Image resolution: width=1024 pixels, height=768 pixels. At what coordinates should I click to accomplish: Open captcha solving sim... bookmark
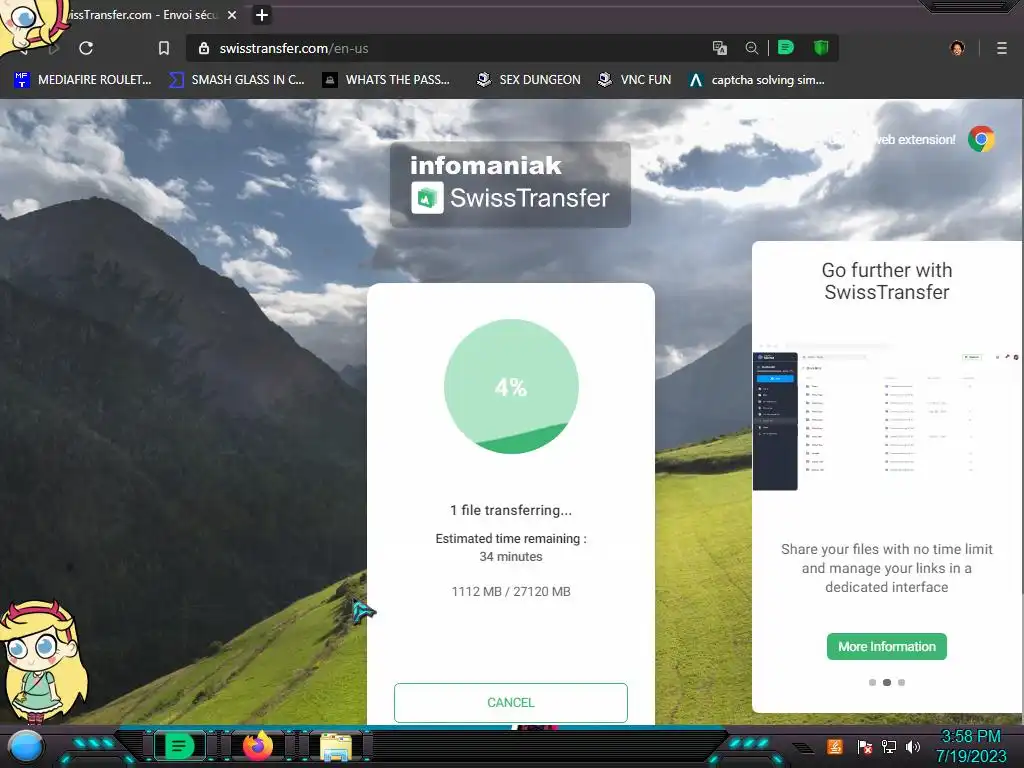point(756,80)
